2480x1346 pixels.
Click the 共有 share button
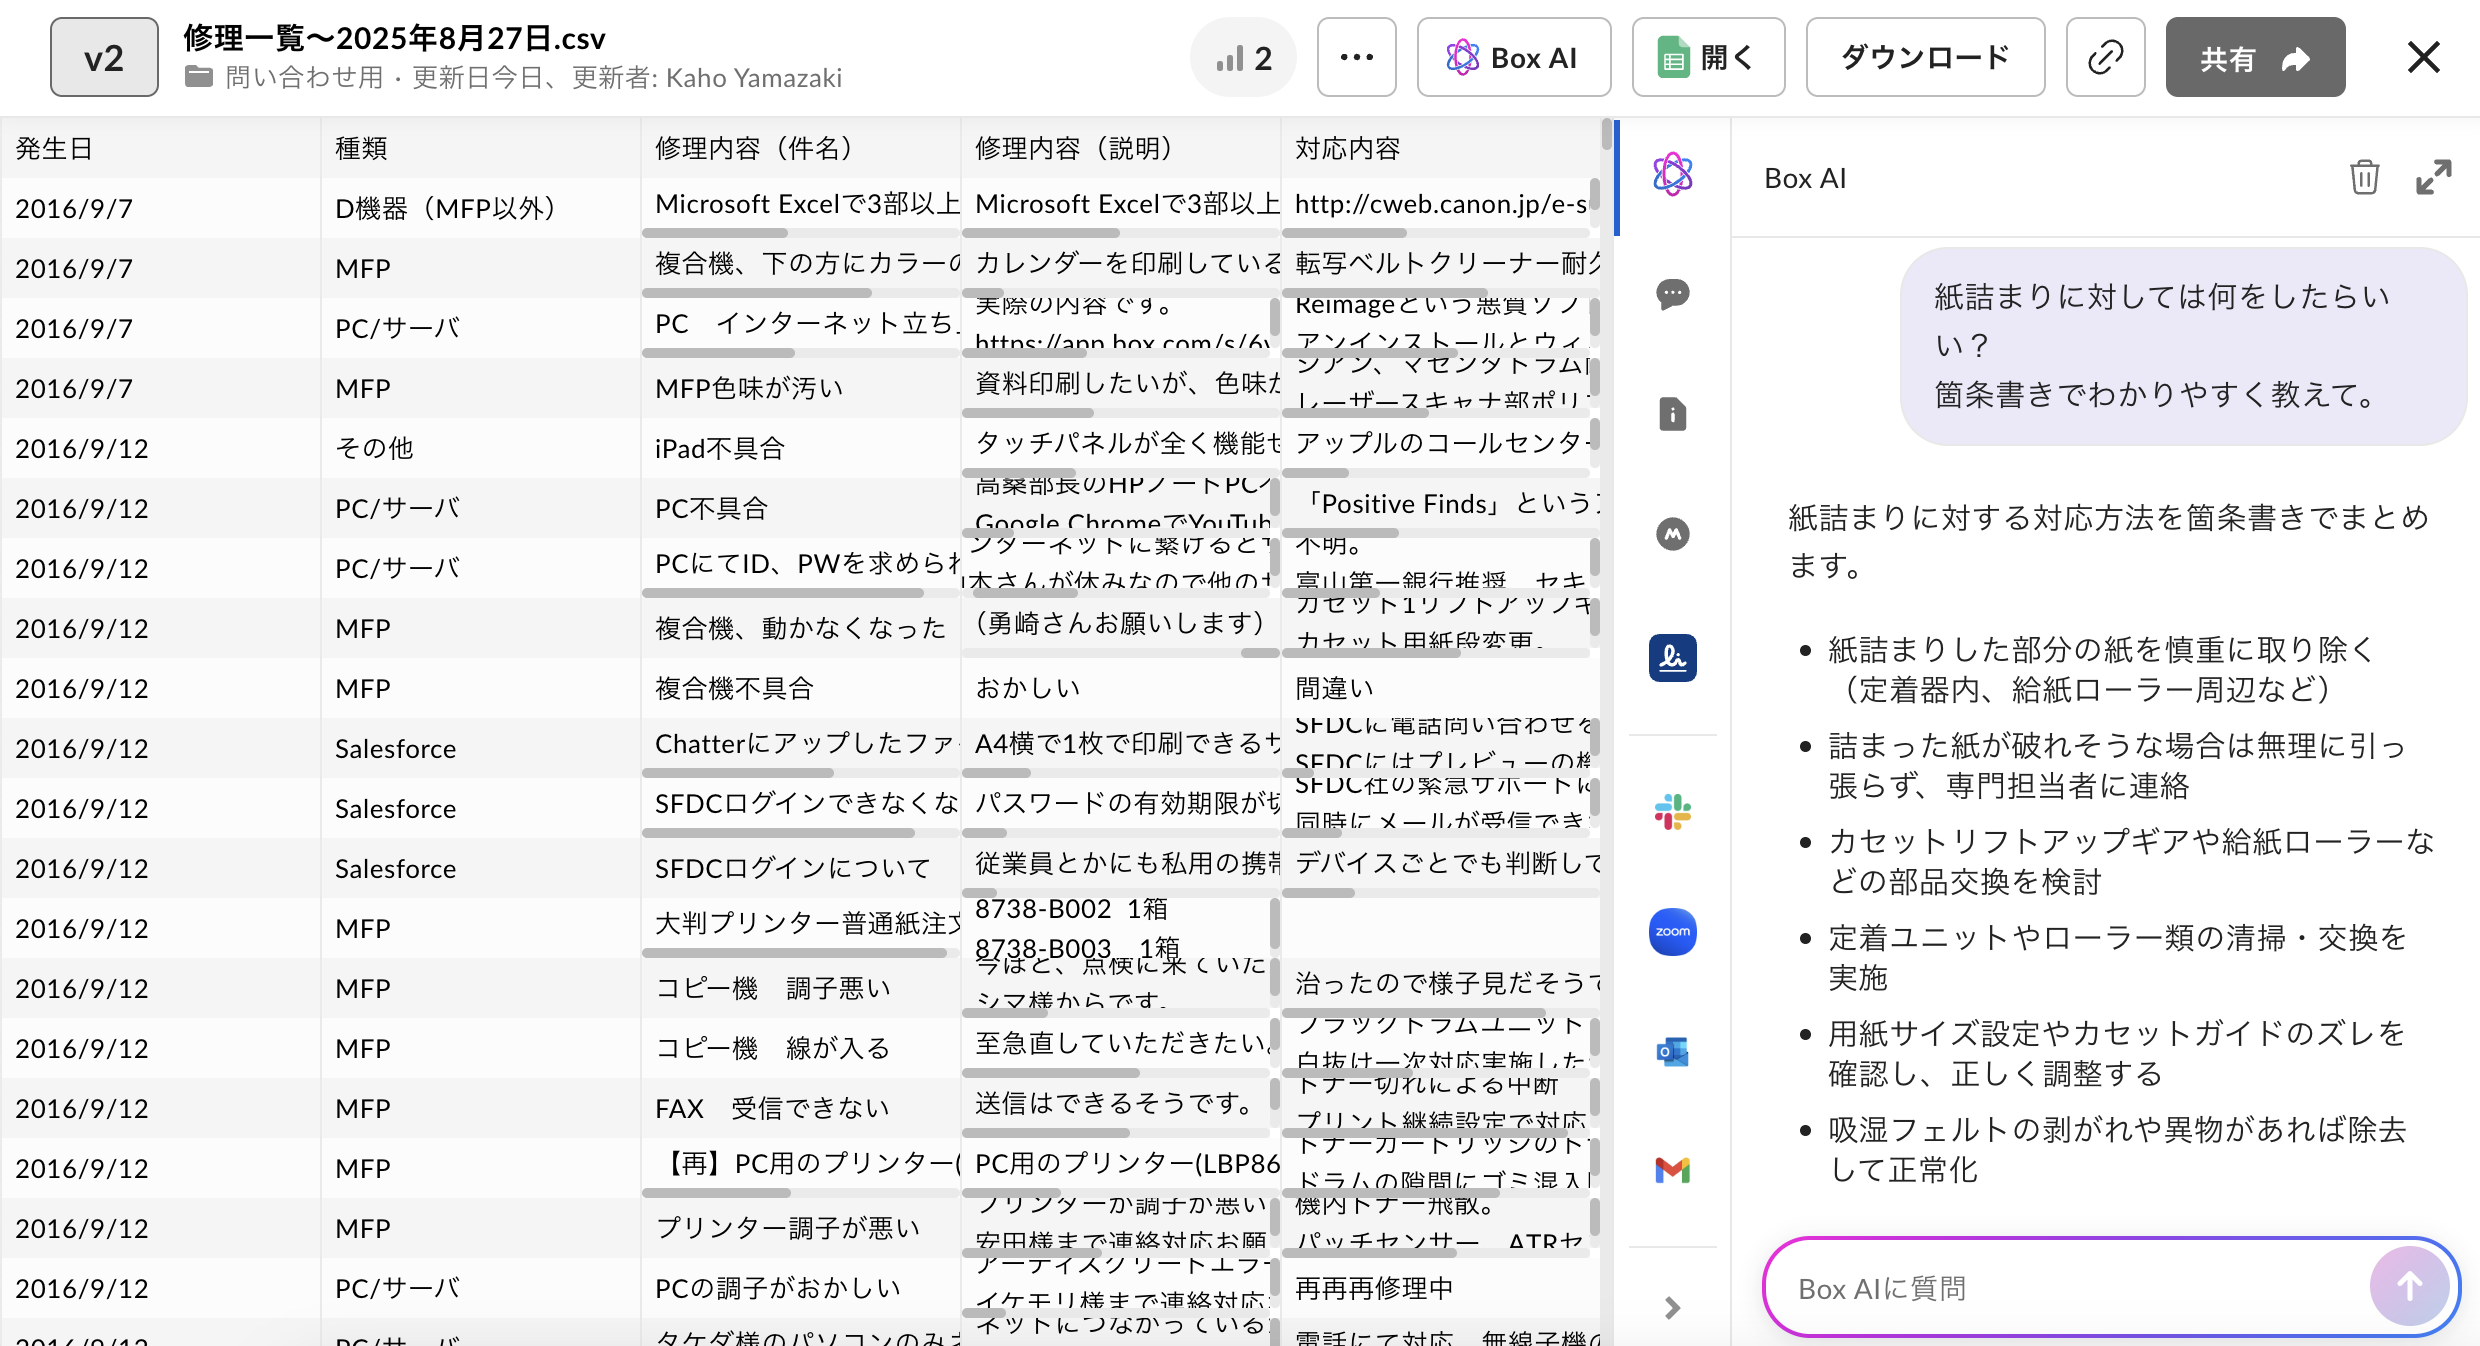click(x=2255, y=57)
